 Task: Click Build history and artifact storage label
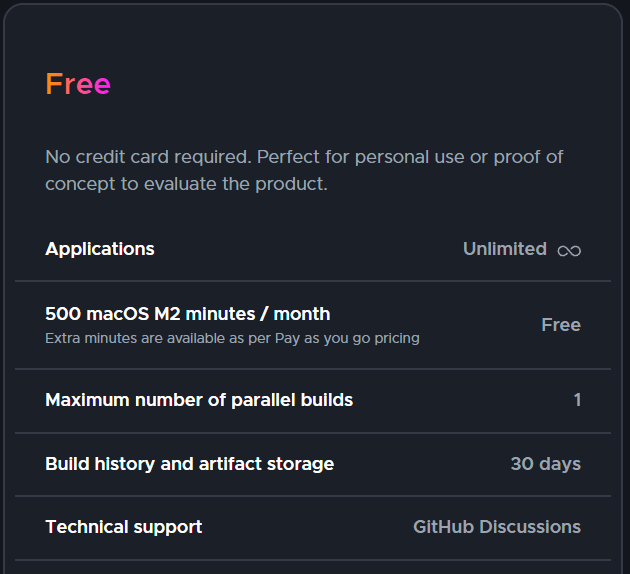190,464
